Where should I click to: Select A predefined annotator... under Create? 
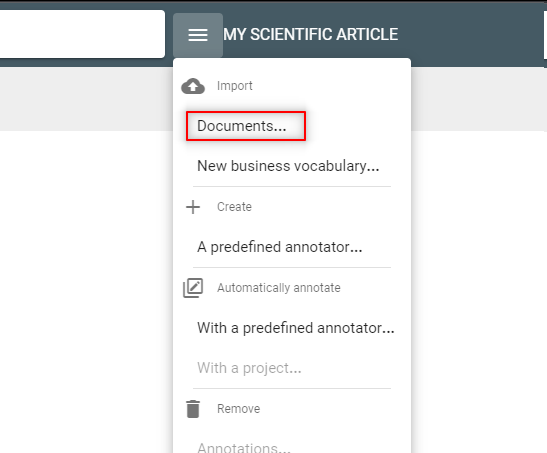(280, 247)
